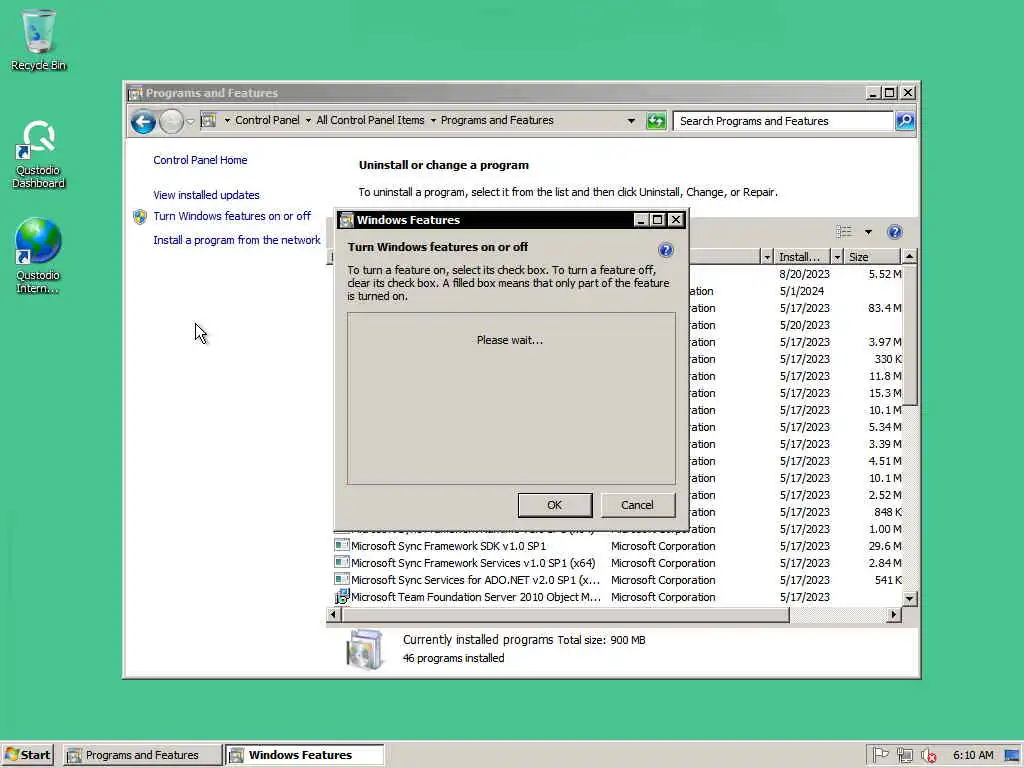Click the 5/1/2024 install date cell
This screenshot has width=1024, height=768.
coord(801,291)
